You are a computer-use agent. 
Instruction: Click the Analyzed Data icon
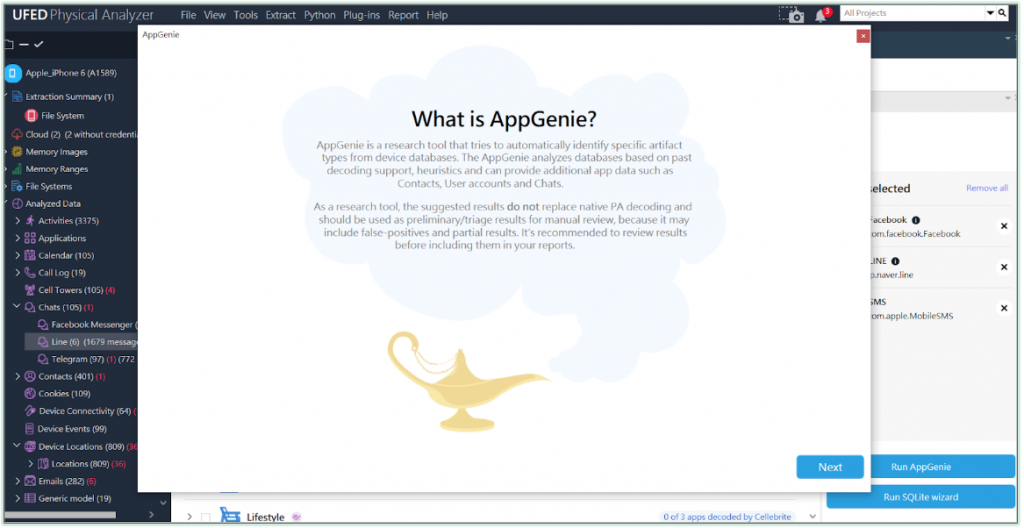[x=18, y=204]
